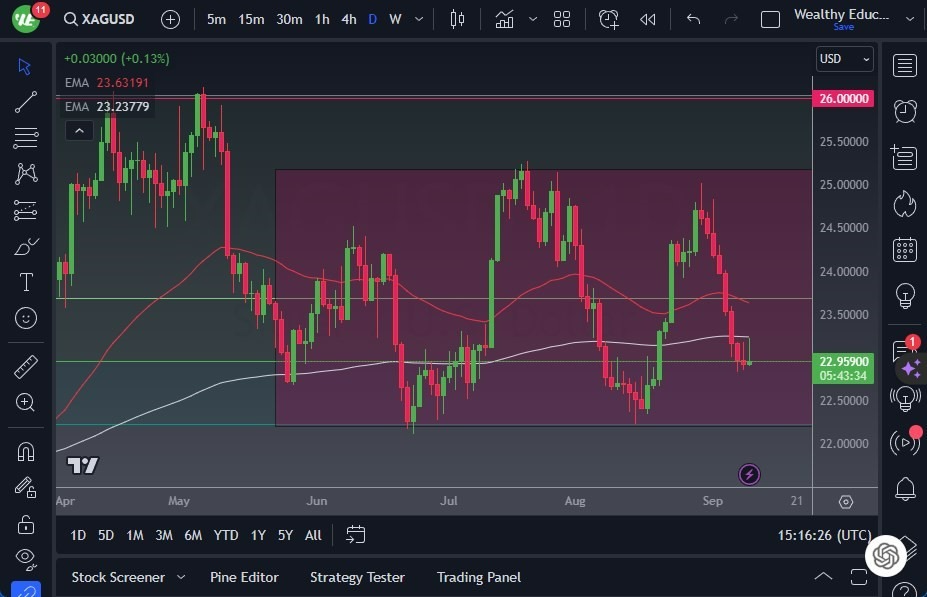Open the Alerts clock panel on the right
The height and width of the screenshot is (597, 927).
pyautogui.click(x=904, y=111)
